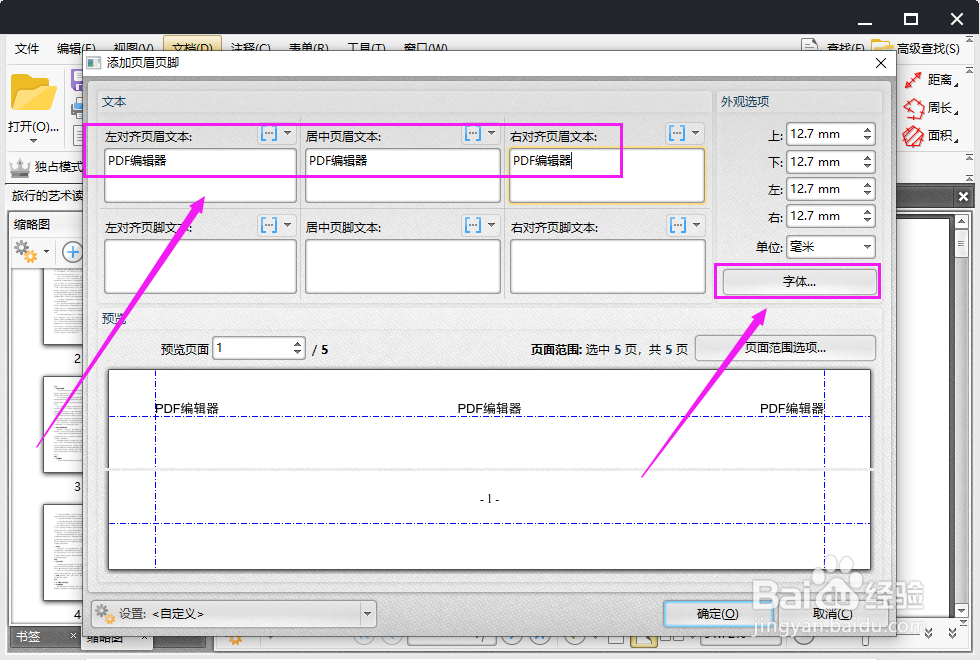Click Advanced Search folder icon

882,46
